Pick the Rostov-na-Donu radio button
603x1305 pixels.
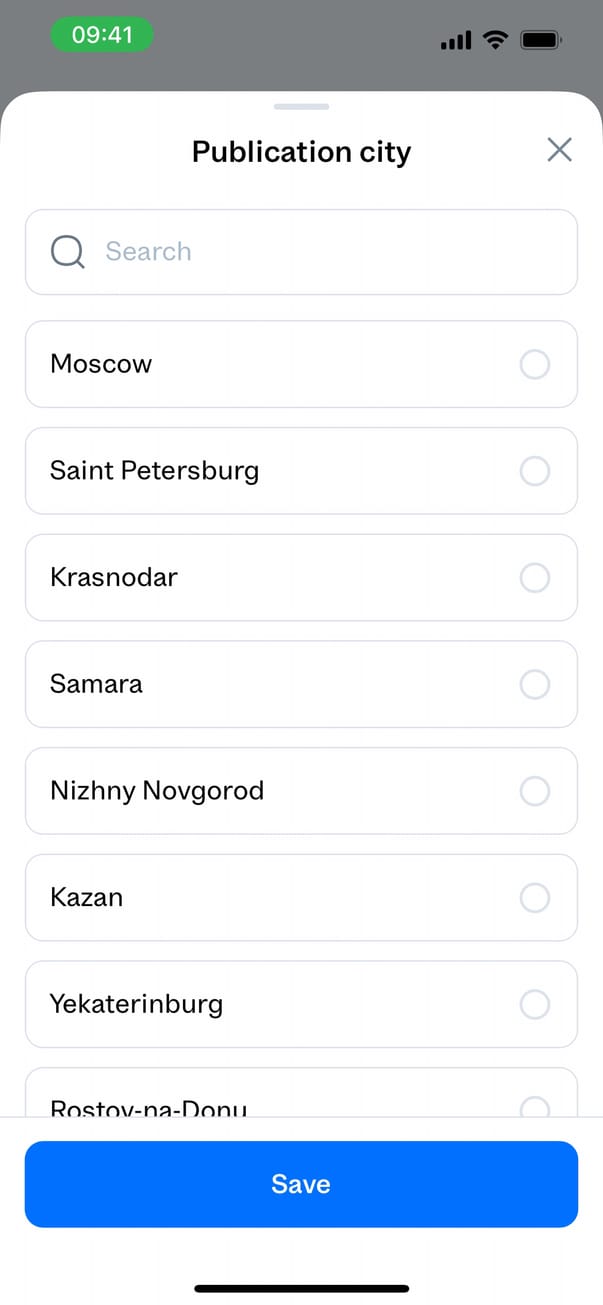click(535, 1107)
